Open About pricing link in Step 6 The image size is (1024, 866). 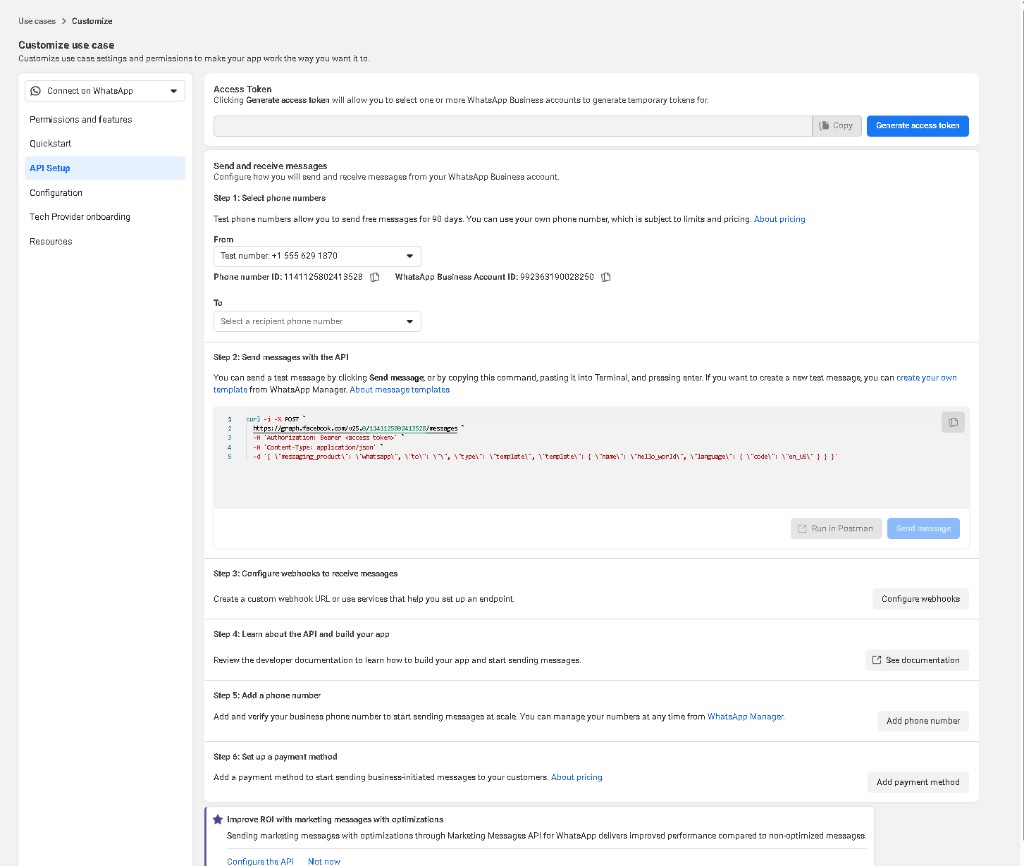577,777
